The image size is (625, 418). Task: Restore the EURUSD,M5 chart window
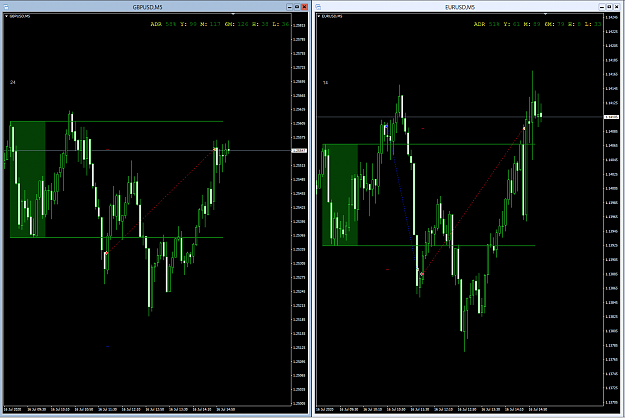coord(609,7)
